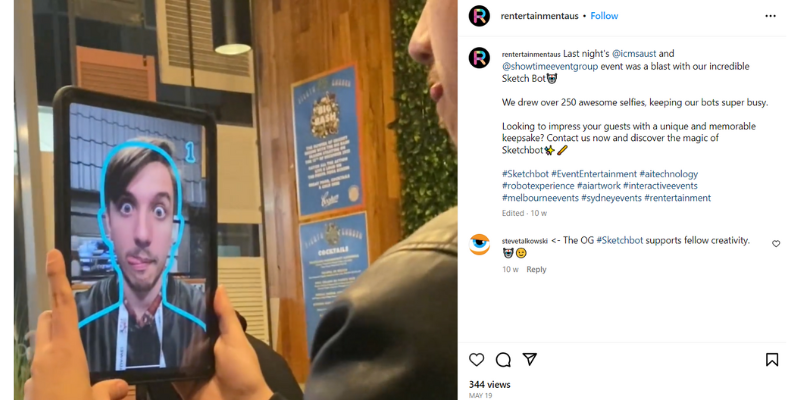This screenshot has height=400, width=800.
Task: Open the #melbourneevents hashtag
Action: [540, 198]
